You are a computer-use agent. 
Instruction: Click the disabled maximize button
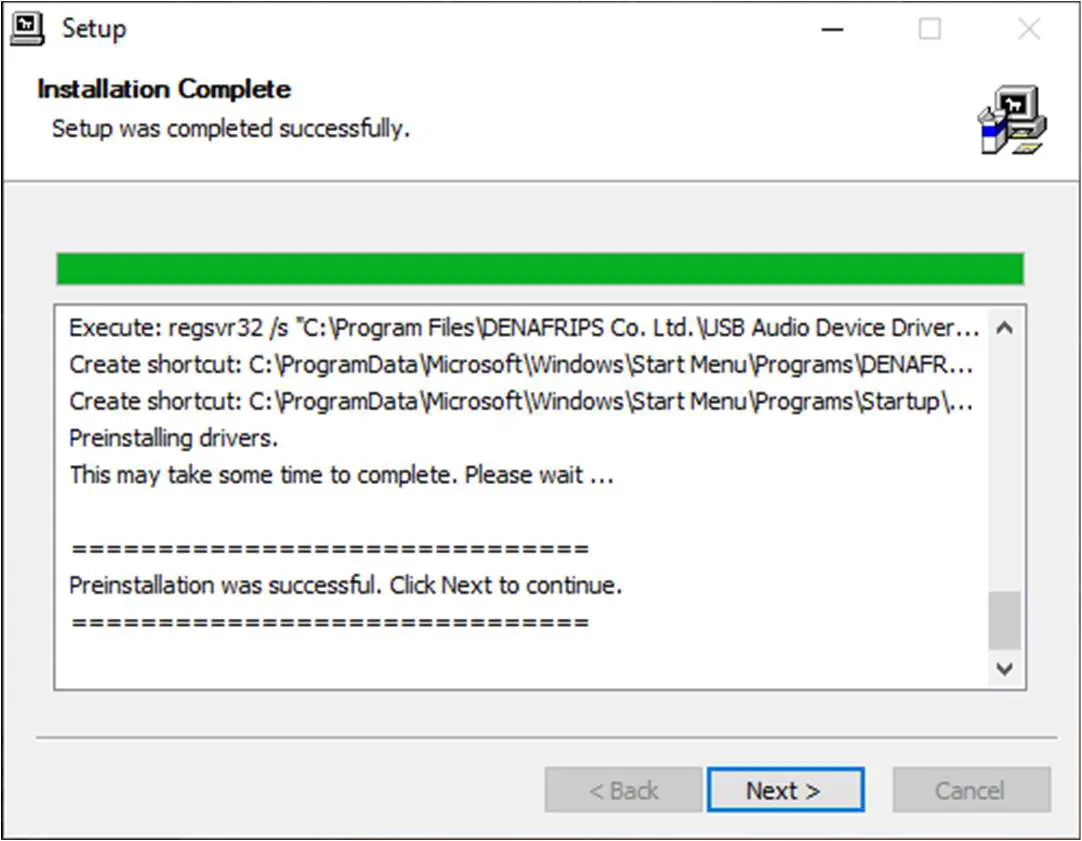(x=930, y=30)
